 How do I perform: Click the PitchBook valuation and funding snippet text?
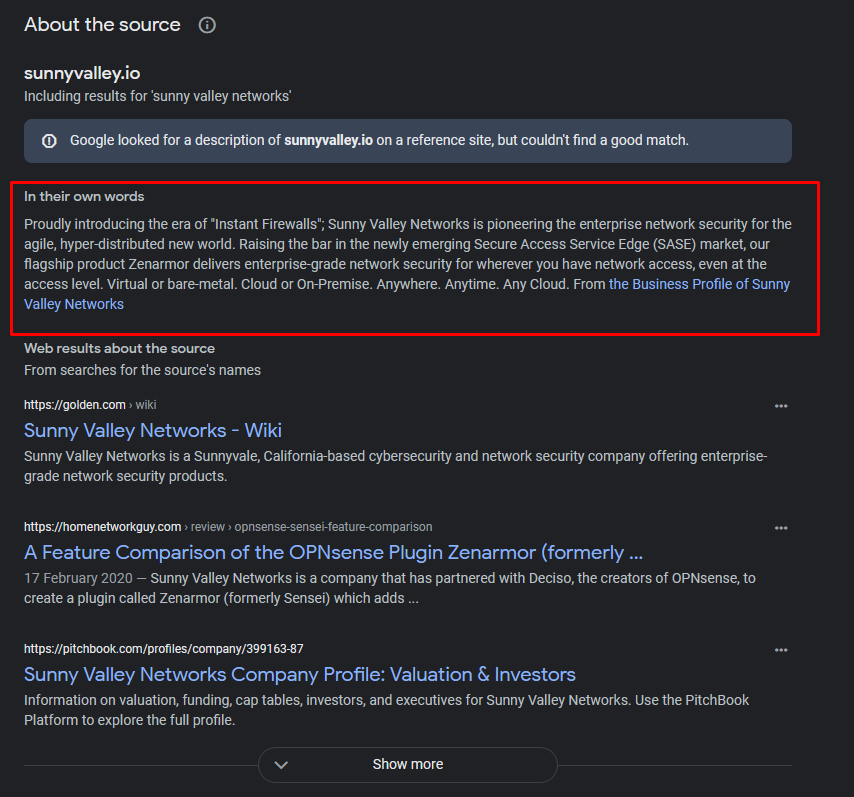coord(386,710)
